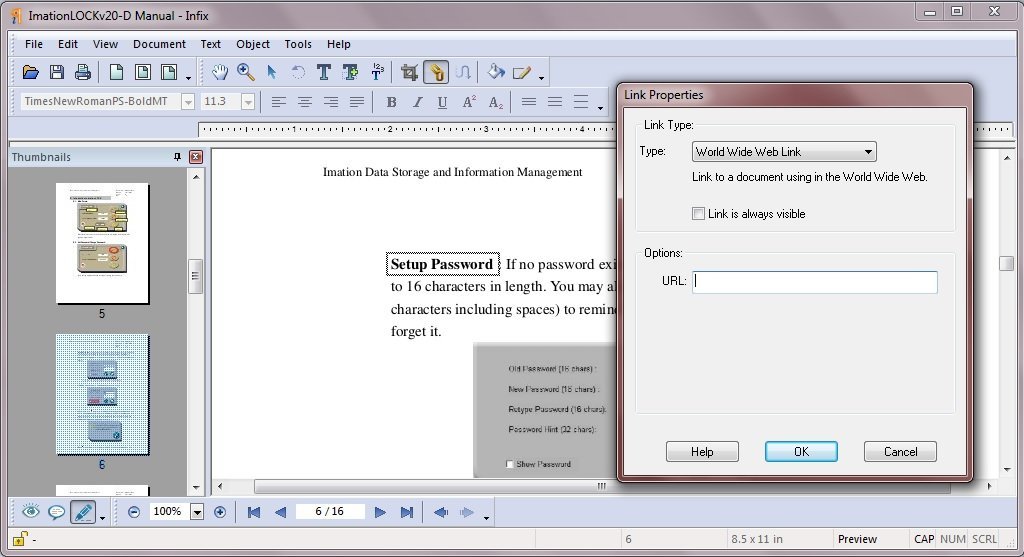Open the Text menu
Image resolution: width=1024 pixels, height=557 pixels.
[210, 44]
